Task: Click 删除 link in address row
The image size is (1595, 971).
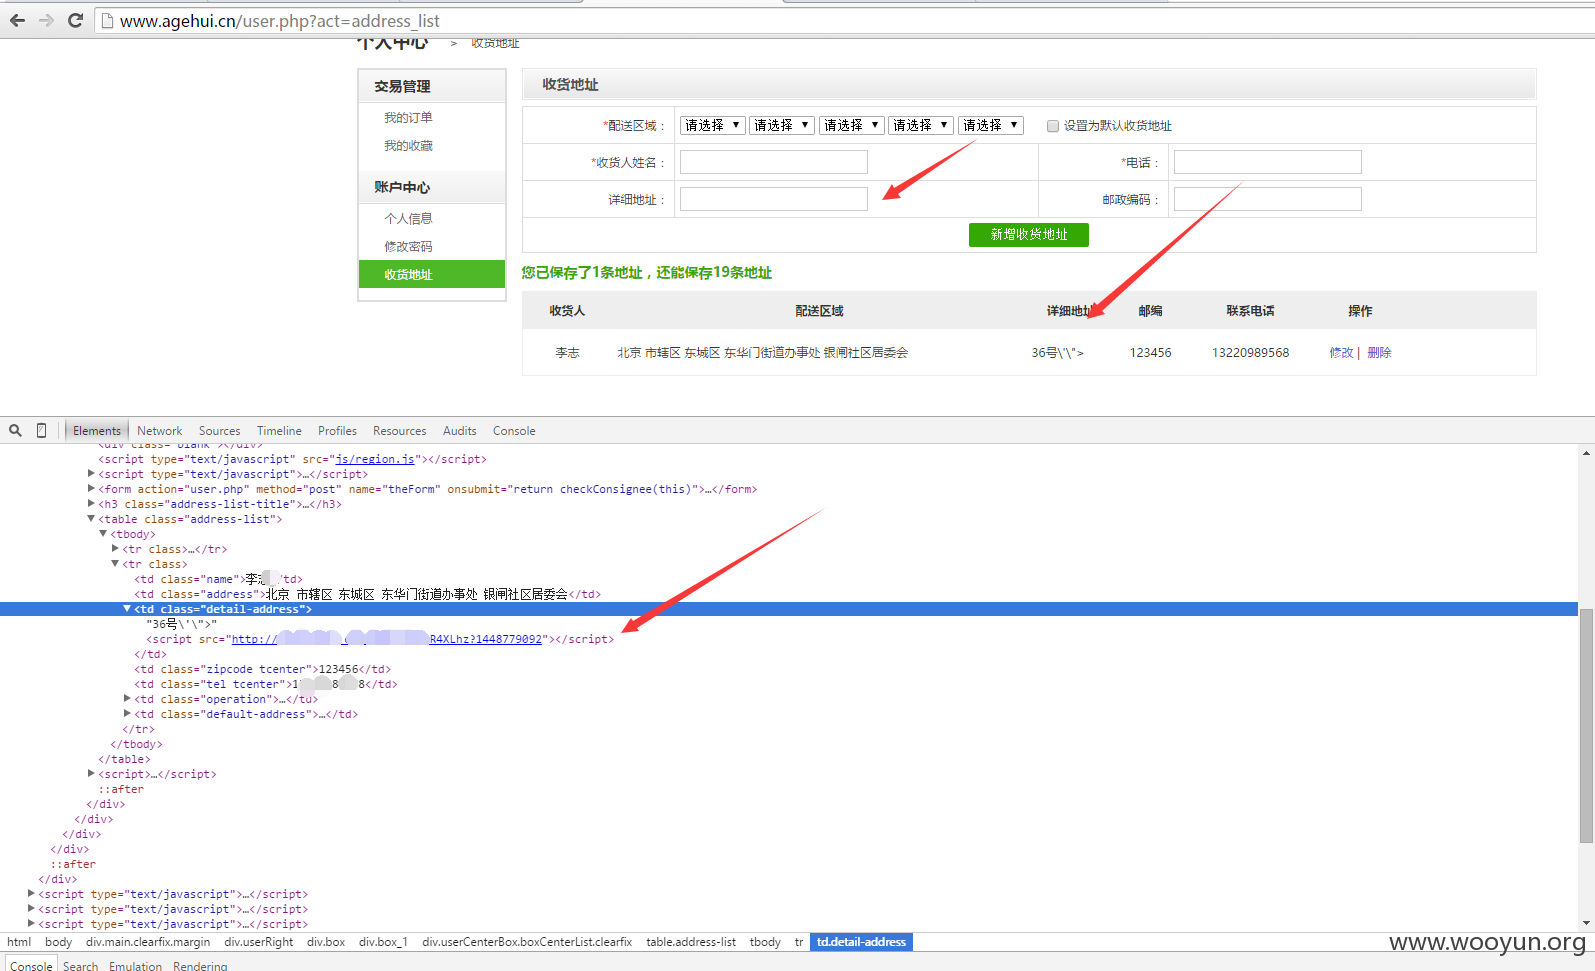Action: pos(1379,353)
